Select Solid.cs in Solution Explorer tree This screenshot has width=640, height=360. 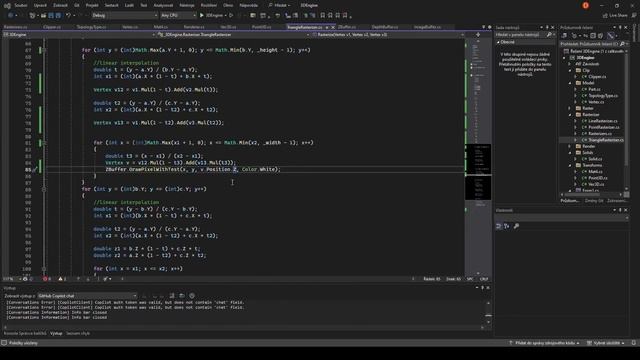pos(595,159)
